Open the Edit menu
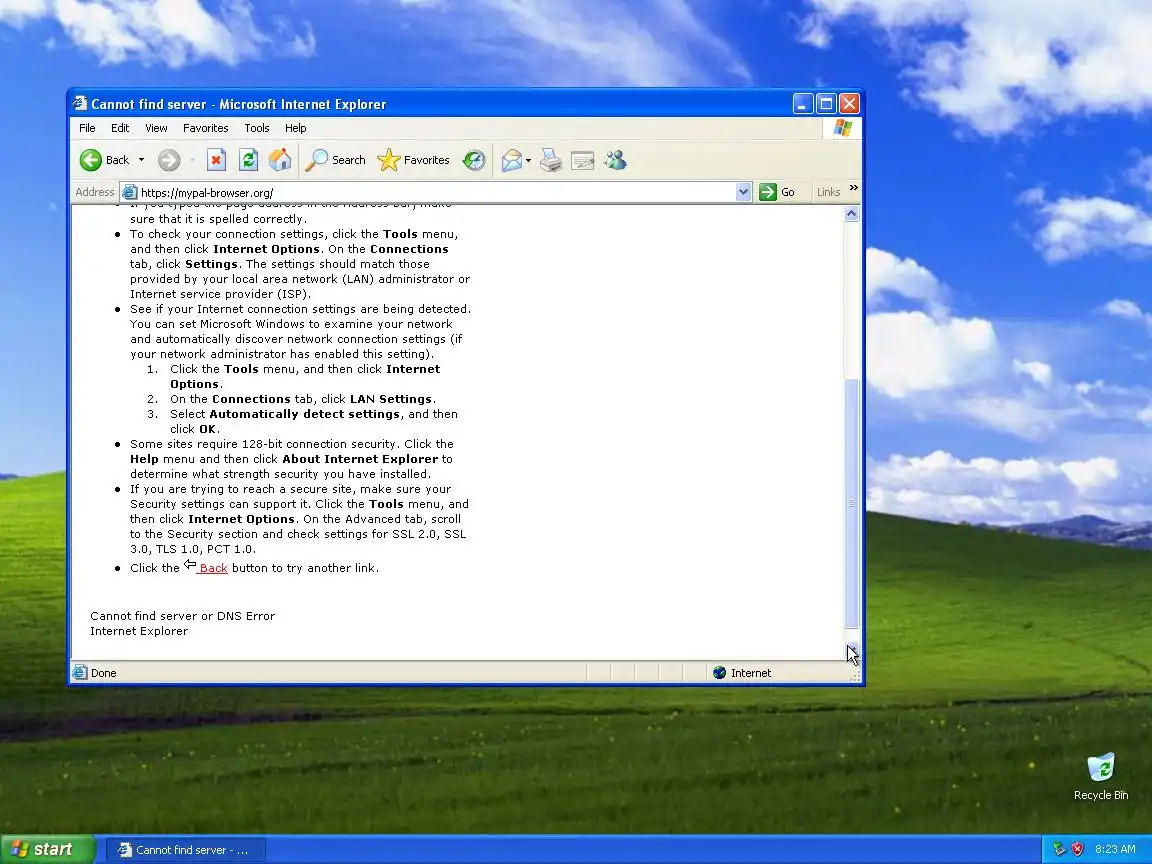1152x864 pixels. point(120,128)
